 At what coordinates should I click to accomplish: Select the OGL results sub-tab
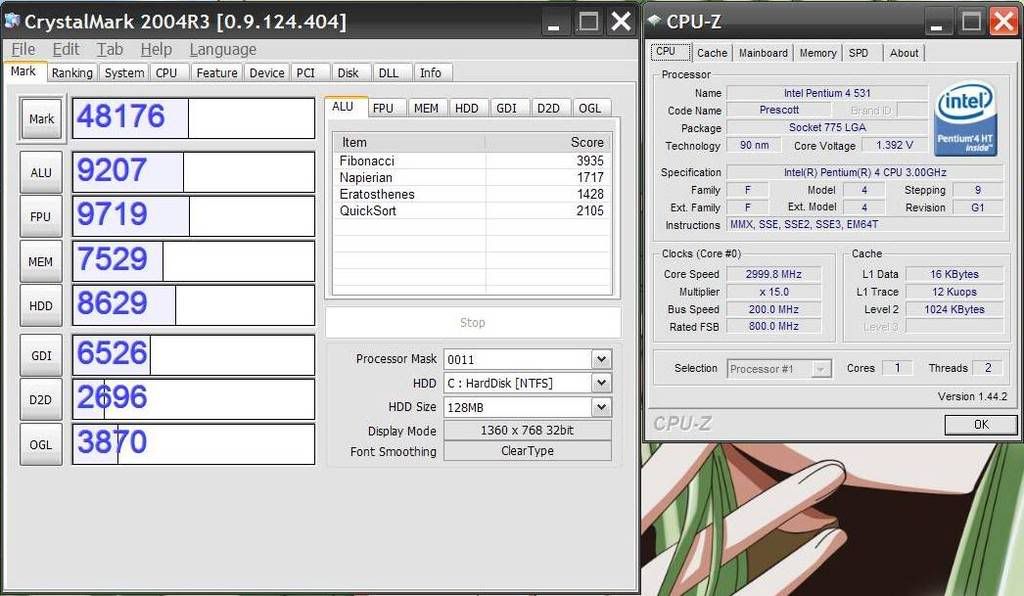click(590, 108)
